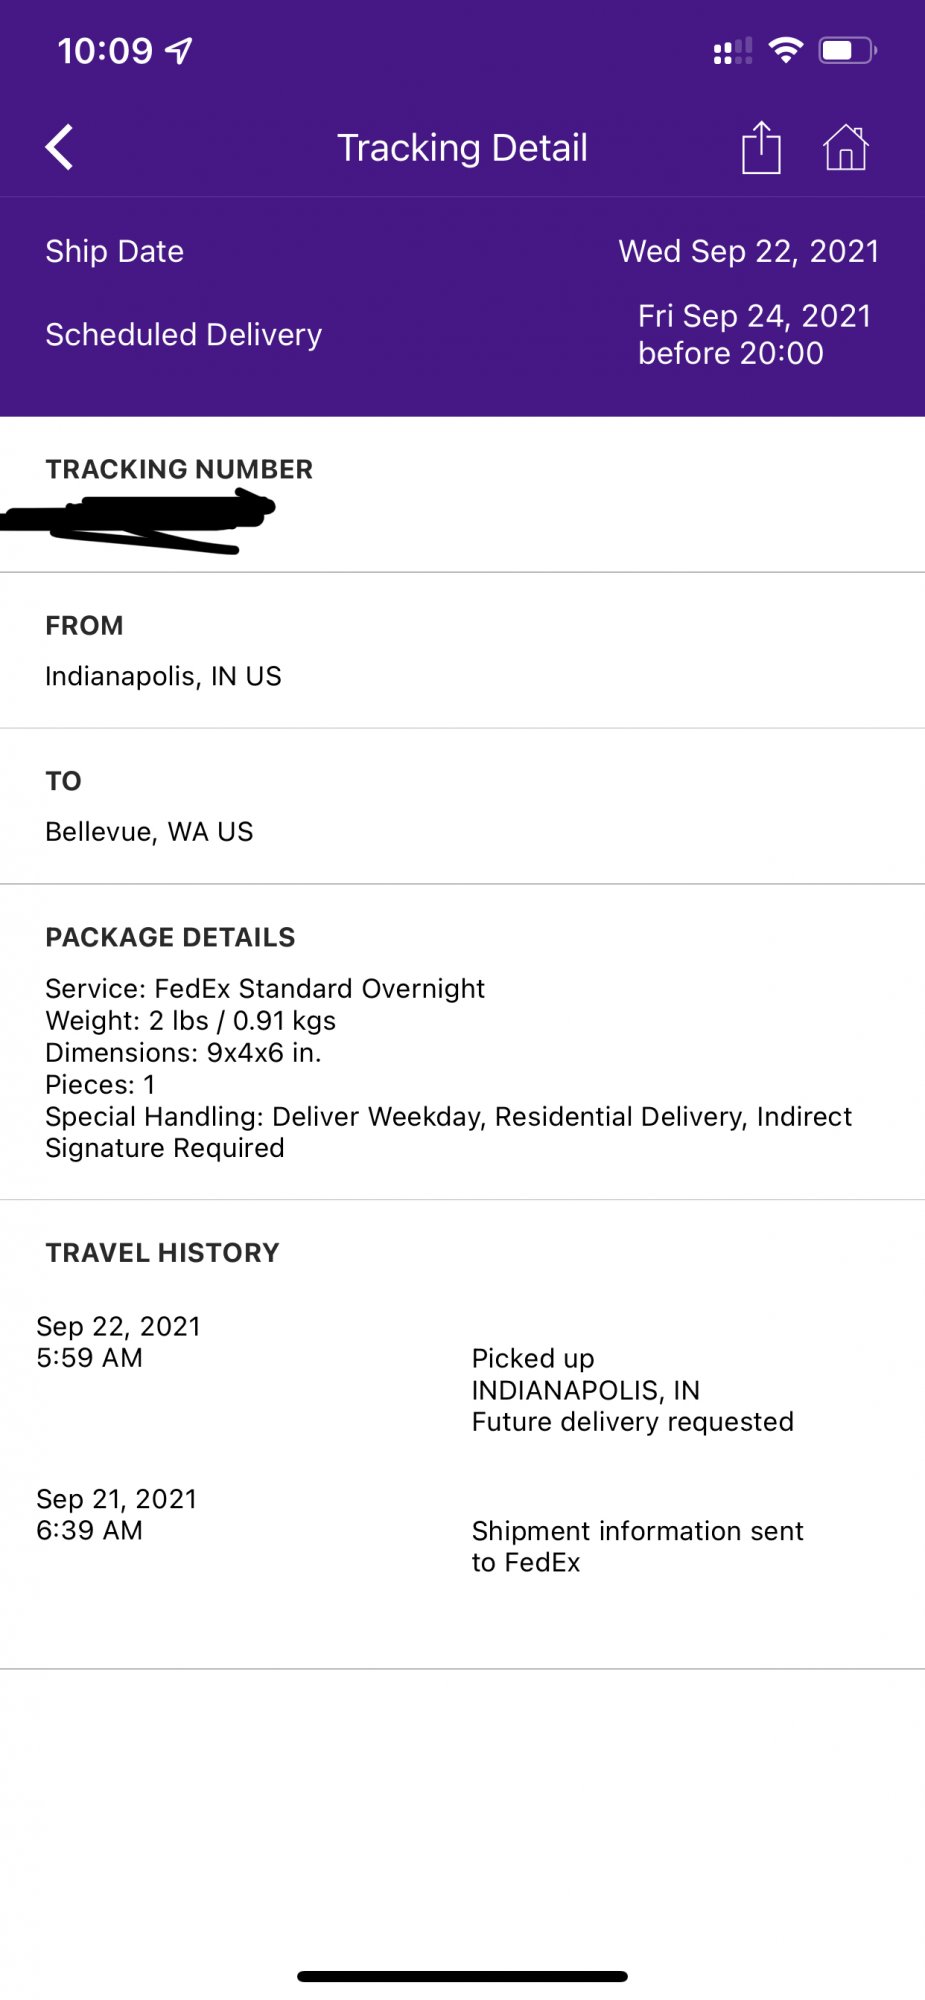Tap the FROM Indianapolis, IN US address
Image resolution: width=925 pixels, height=2000 pixels.
click(163, 676)
